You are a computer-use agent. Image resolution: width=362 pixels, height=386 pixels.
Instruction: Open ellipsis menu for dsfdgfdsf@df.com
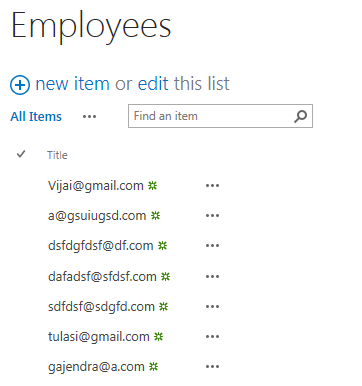pyautogui.click(x=212, y=246)
